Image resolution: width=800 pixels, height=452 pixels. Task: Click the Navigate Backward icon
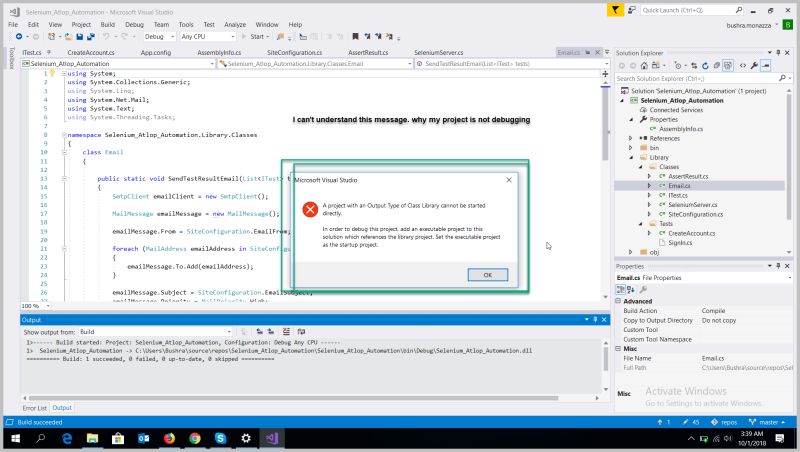[x=19, y=37]
